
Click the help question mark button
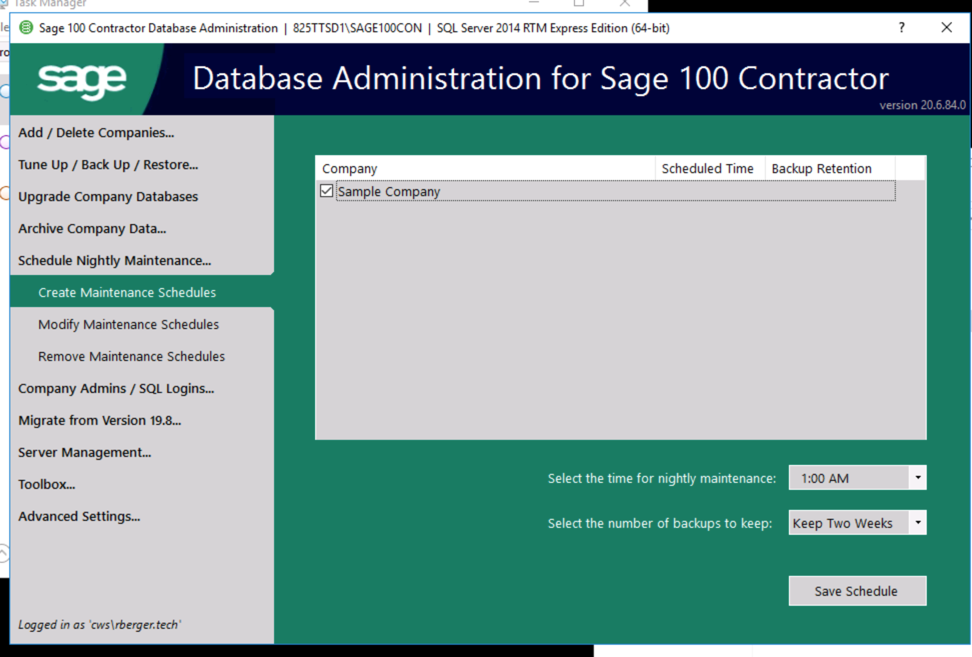coord(901,28)
